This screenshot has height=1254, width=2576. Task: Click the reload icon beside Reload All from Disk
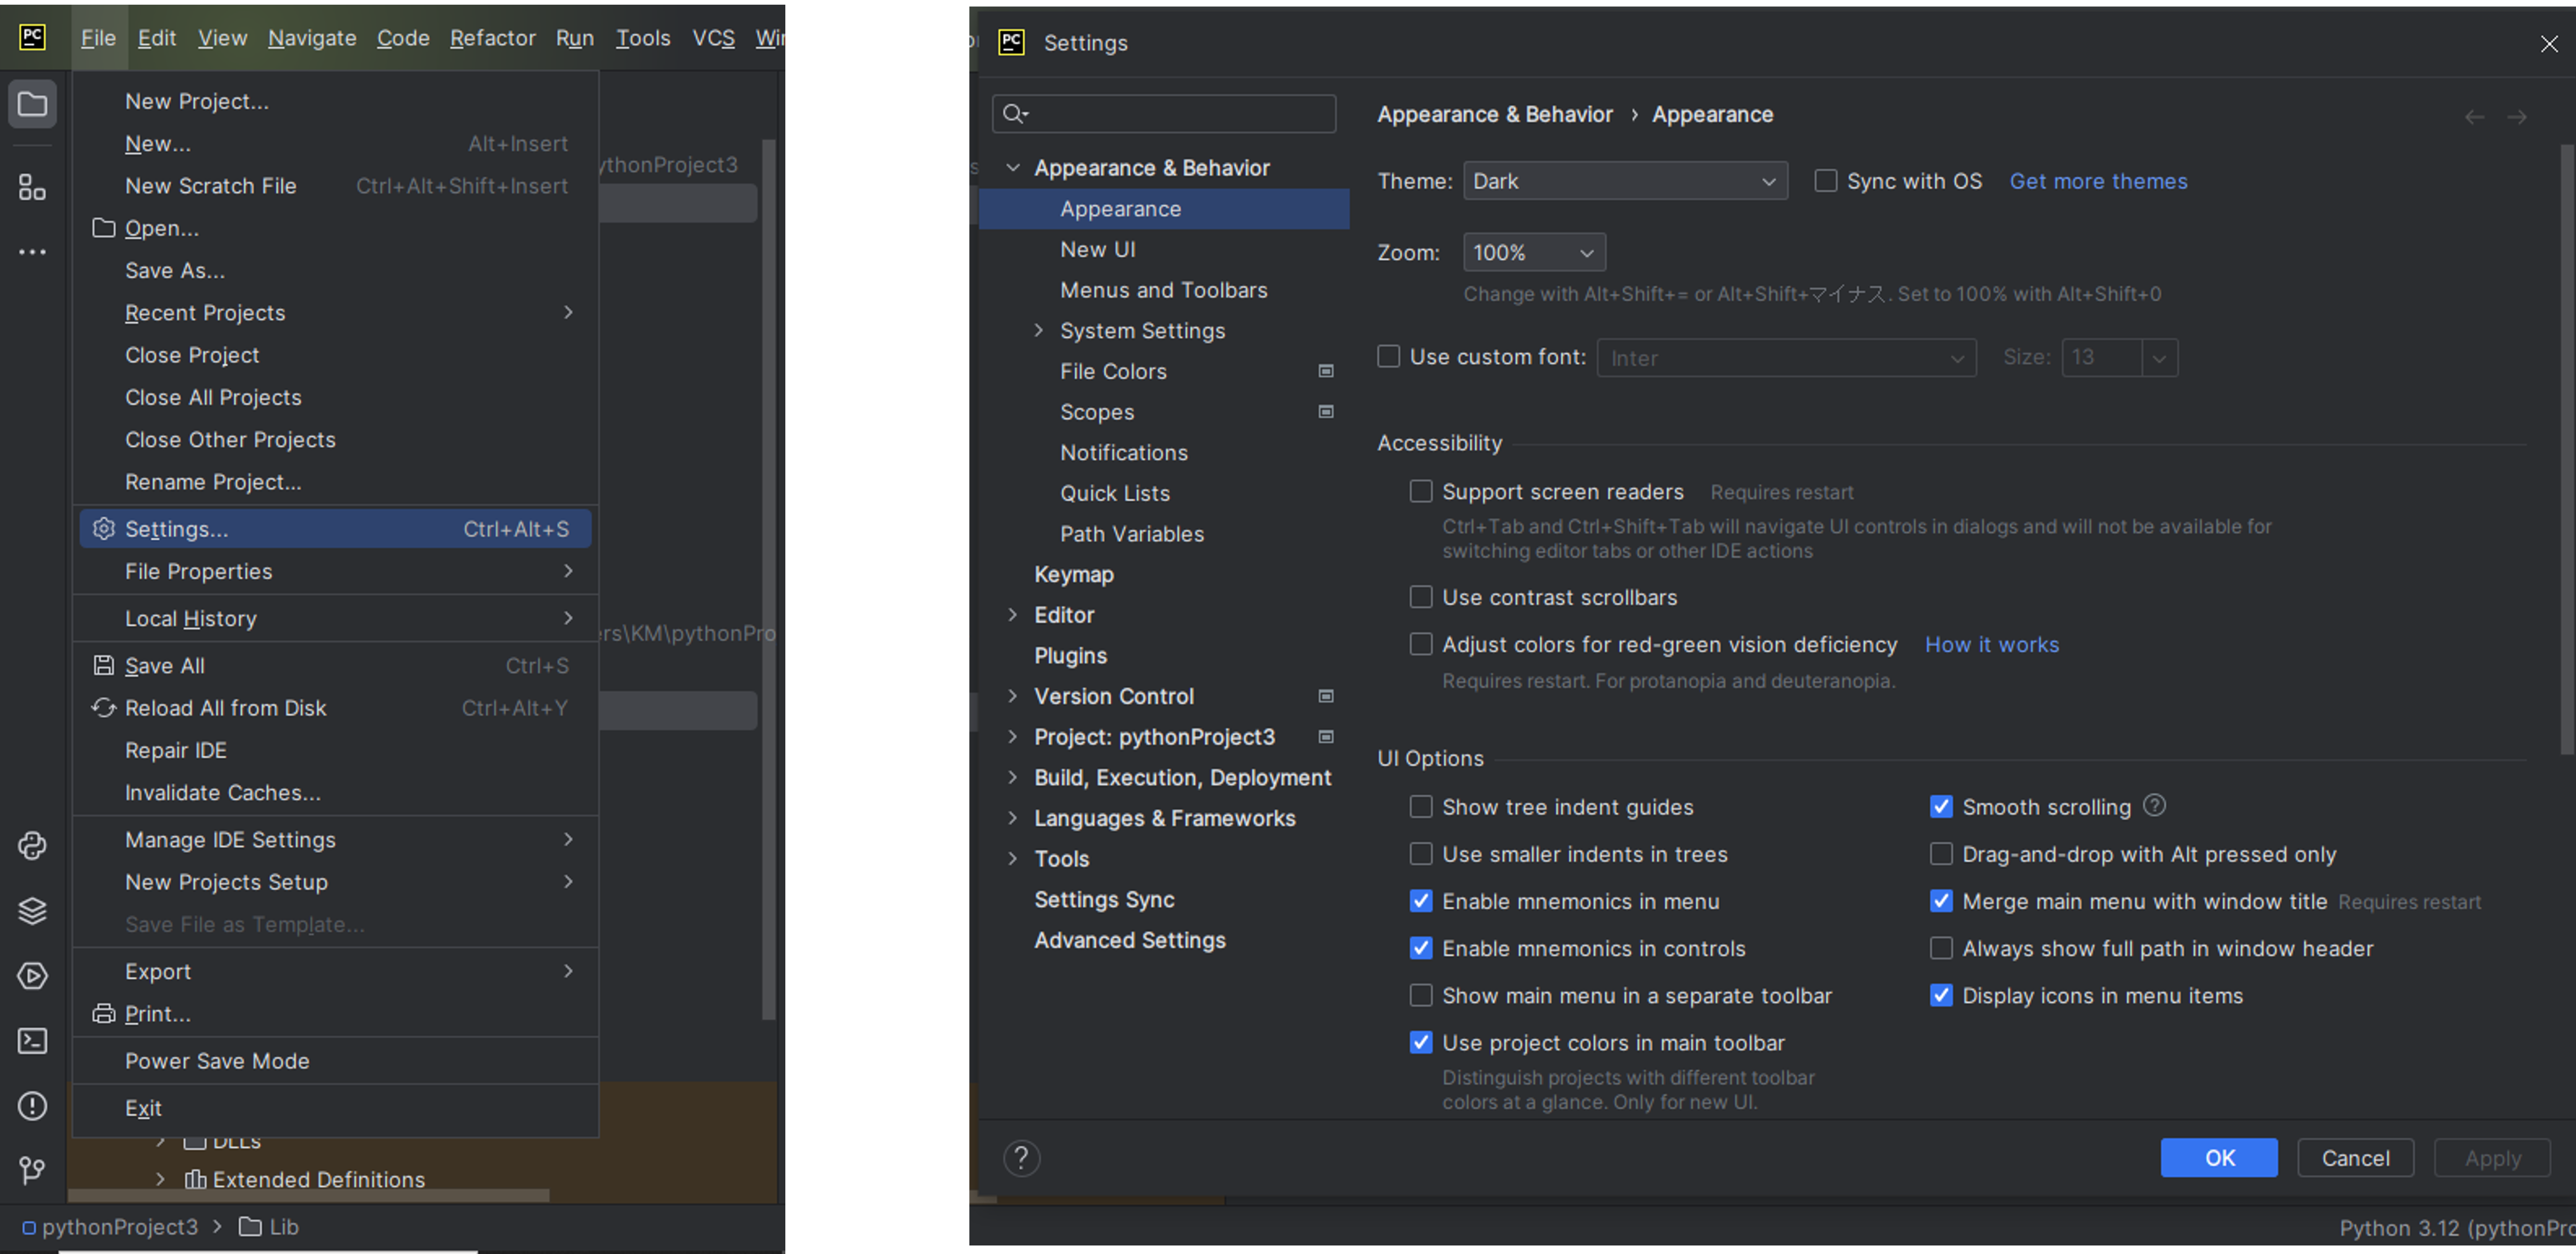[104, 707]
